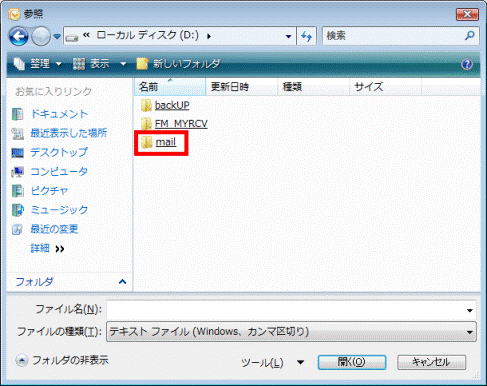Sort by 種類 column
487x386 pixels.
pos(314,87)
